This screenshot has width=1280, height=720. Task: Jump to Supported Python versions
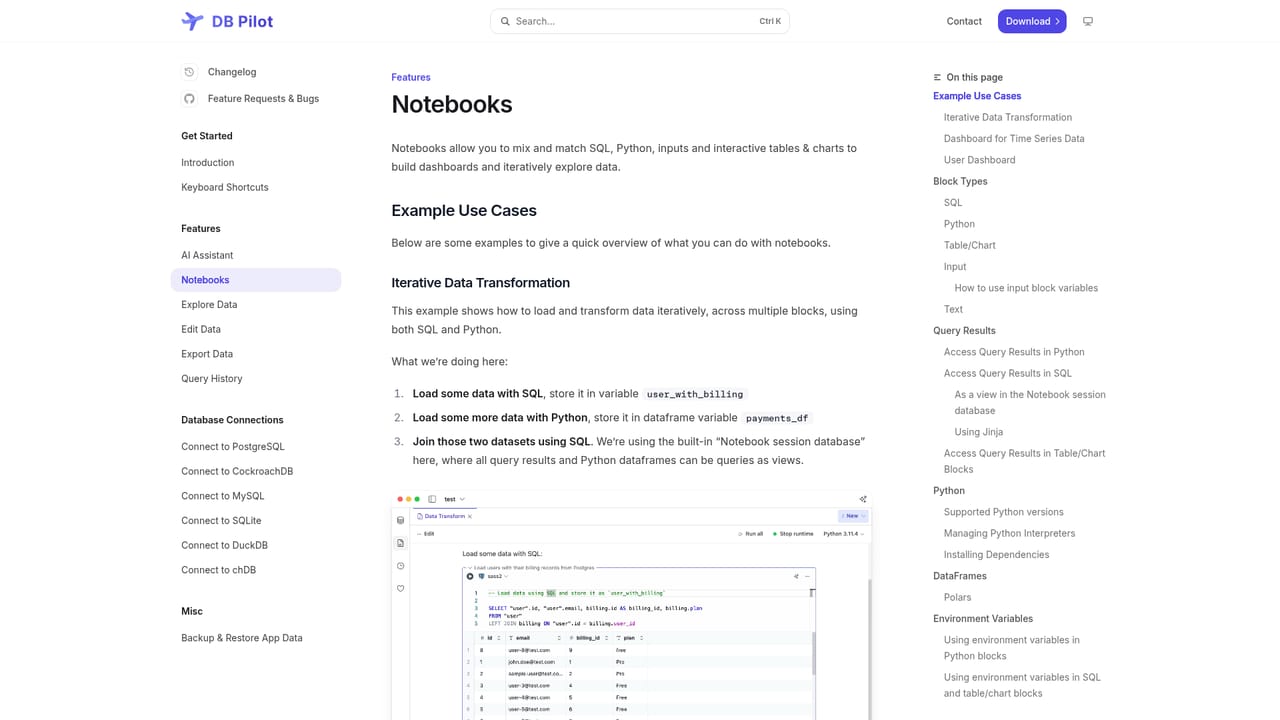[1004, 512]
